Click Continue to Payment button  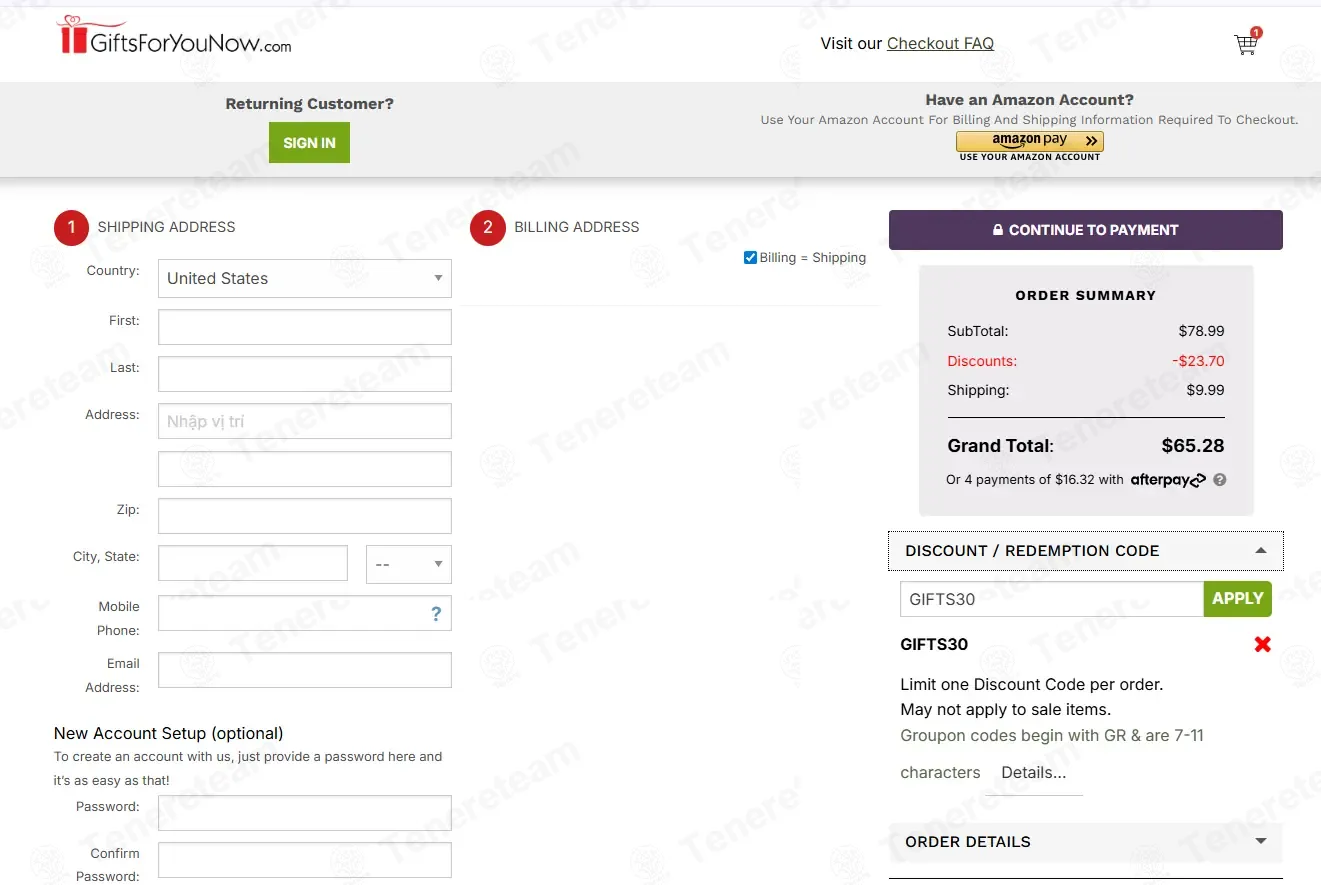tap(1085, 230)
